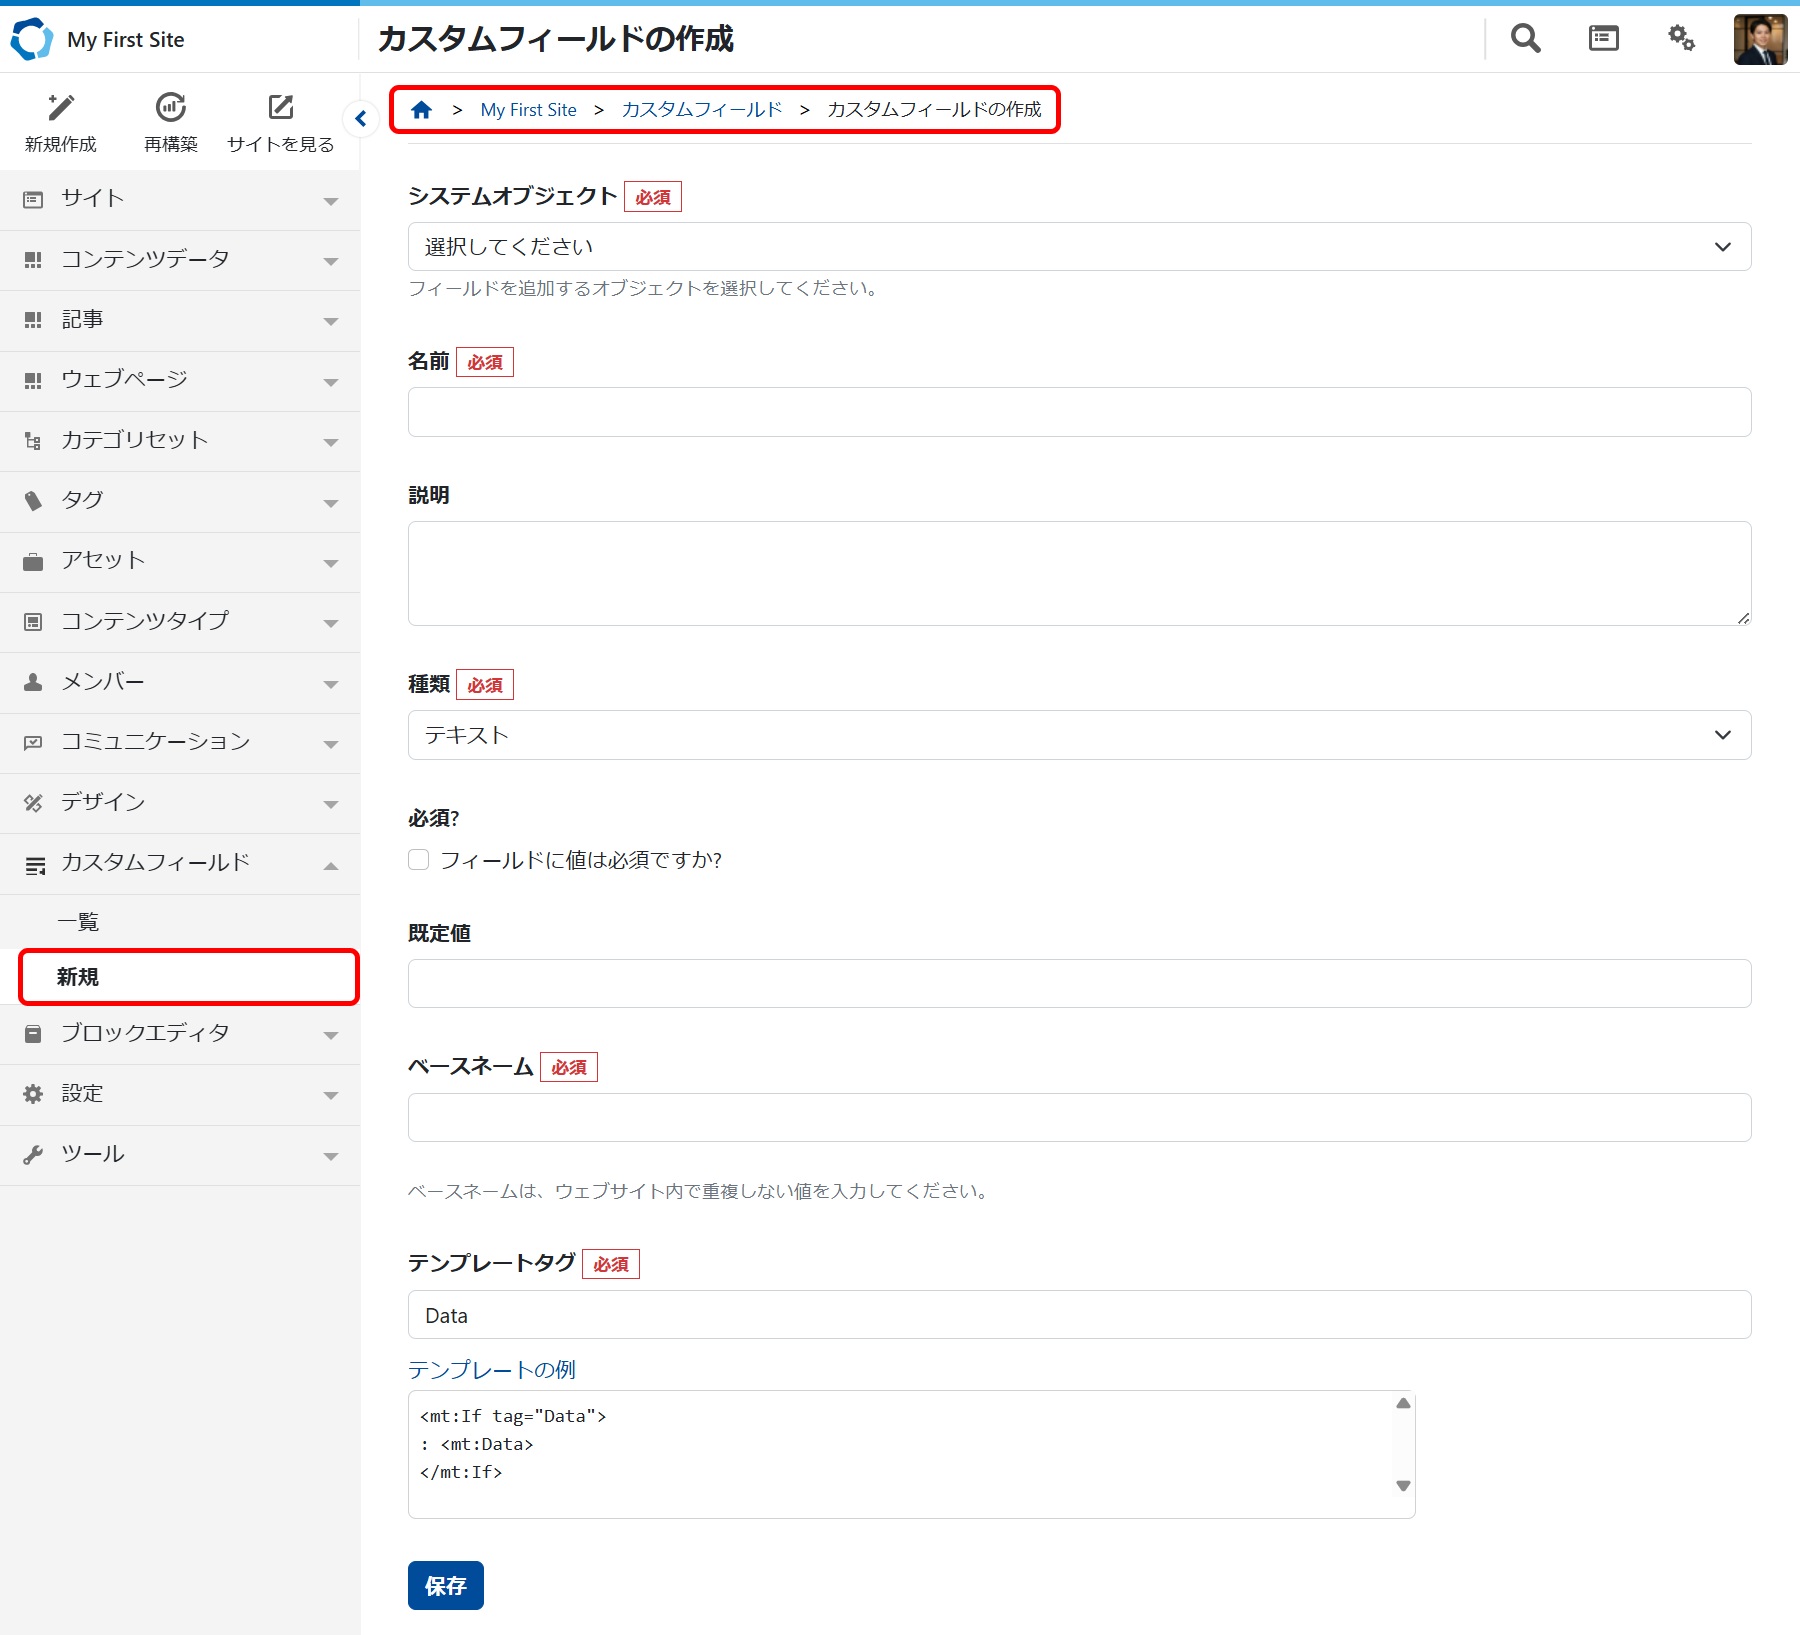The image size is (1800, 1635).
Task: Open the システムオブジェクト dropdown
Action: coord(1079,247)
